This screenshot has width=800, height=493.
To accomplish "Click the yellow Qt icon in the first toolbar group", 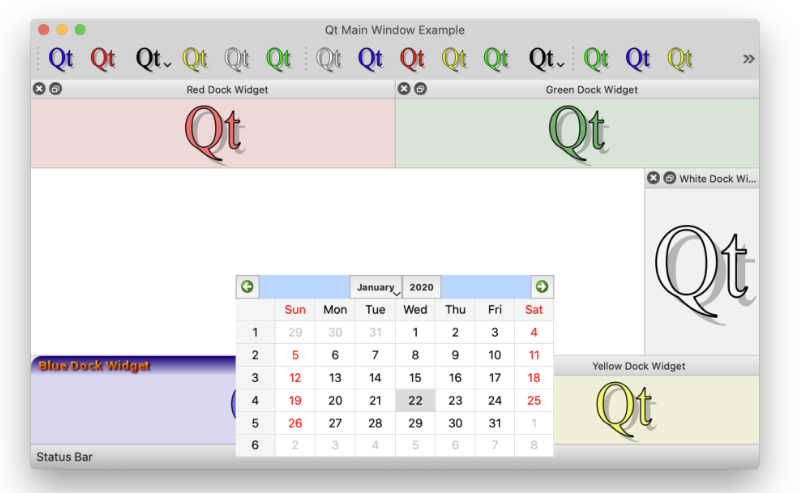I will coord(195,59).
